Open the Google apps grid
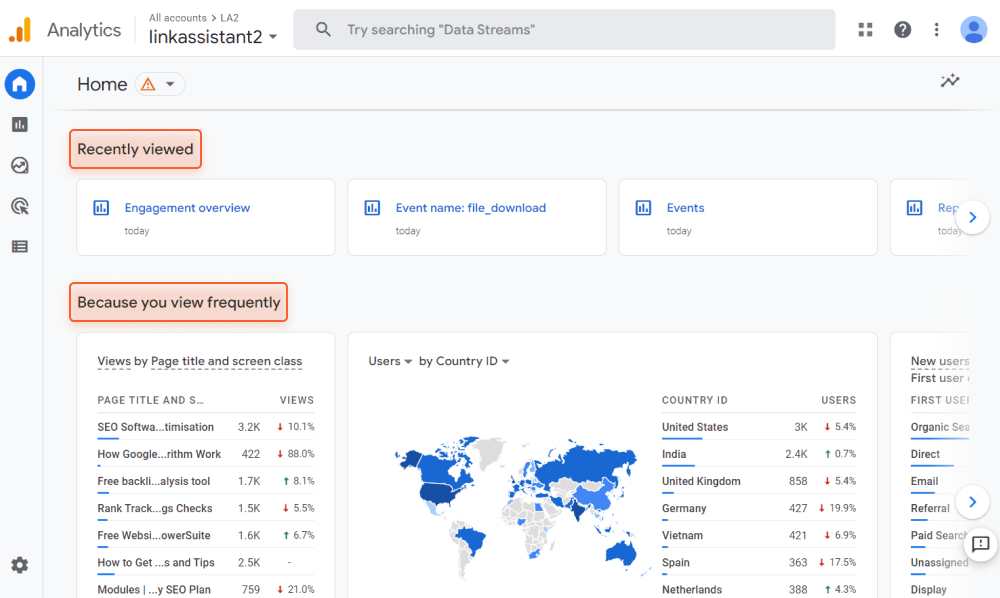The width and height of the screenshot is (1000, 598). [x=865, y=29]
